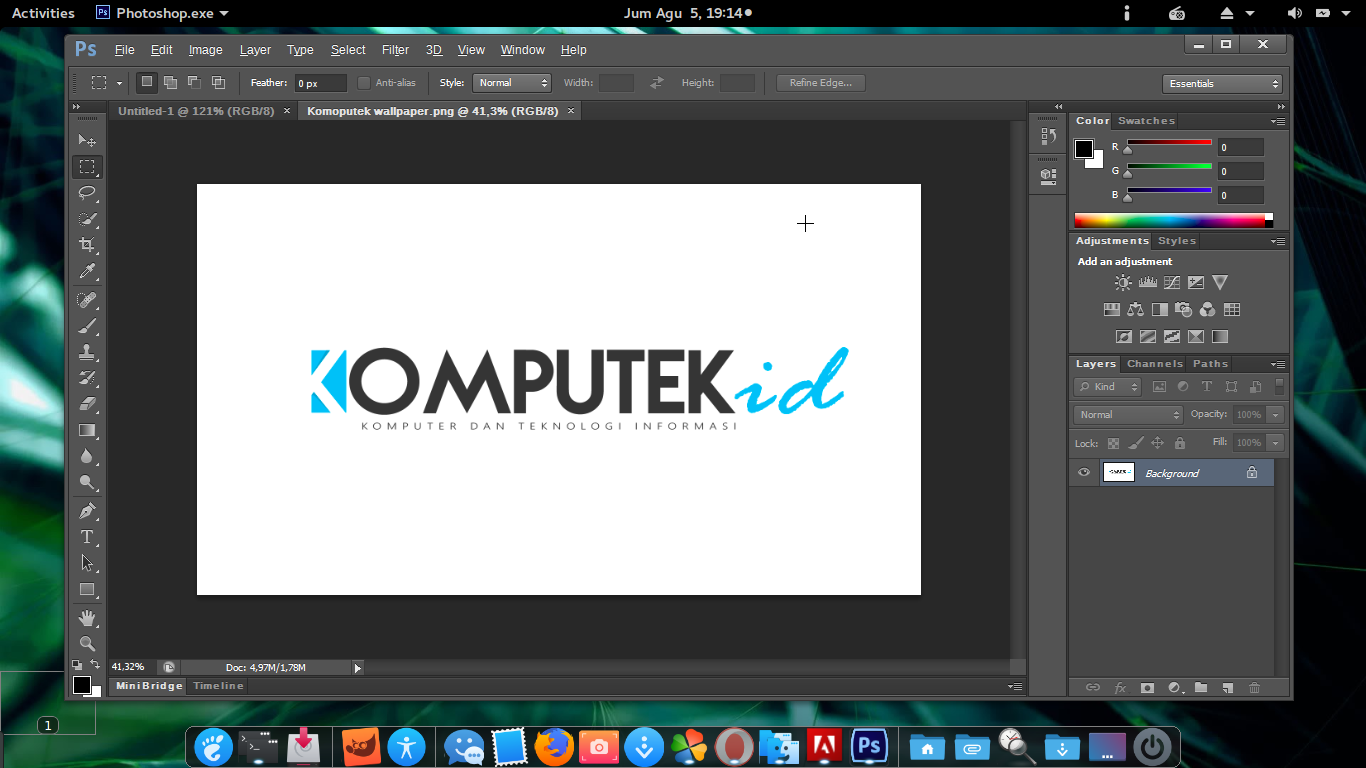Image resolution: width=1366 pixels, height=768 pixels.
Task: Toggle lock transparent pixels
Action: coord(1113,443)
